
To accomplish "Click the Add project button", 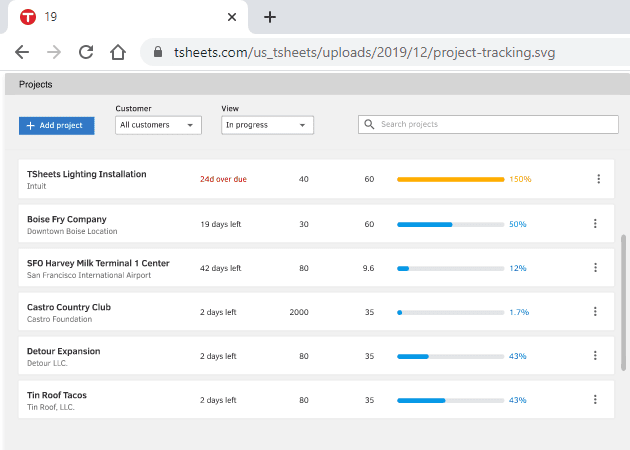I will tap(57, 126).
